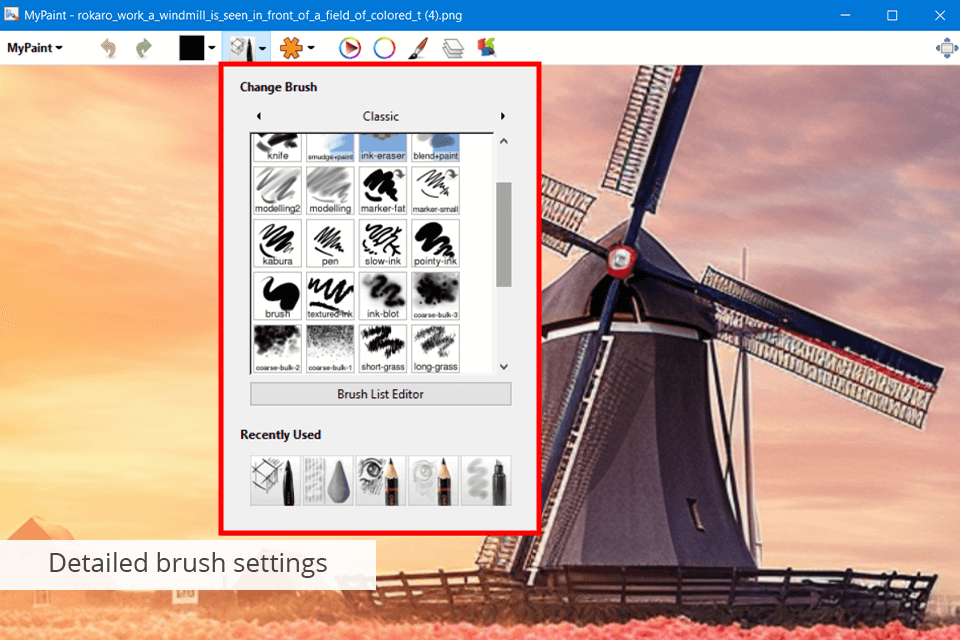
Task: Go to previous brush group arrow
Action: point(259,116)
